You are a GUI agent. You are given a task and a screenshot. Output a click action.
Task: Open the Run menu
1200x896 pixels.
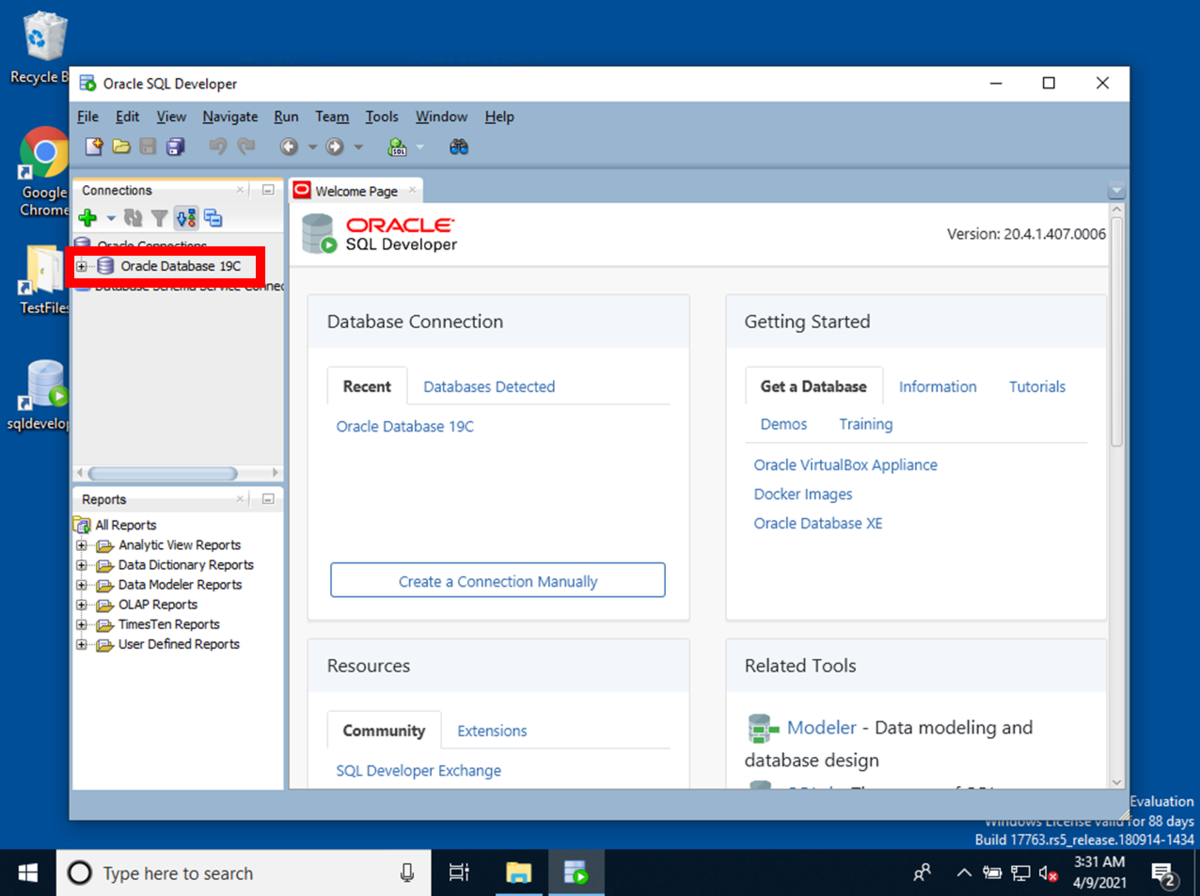click(286, 117)
